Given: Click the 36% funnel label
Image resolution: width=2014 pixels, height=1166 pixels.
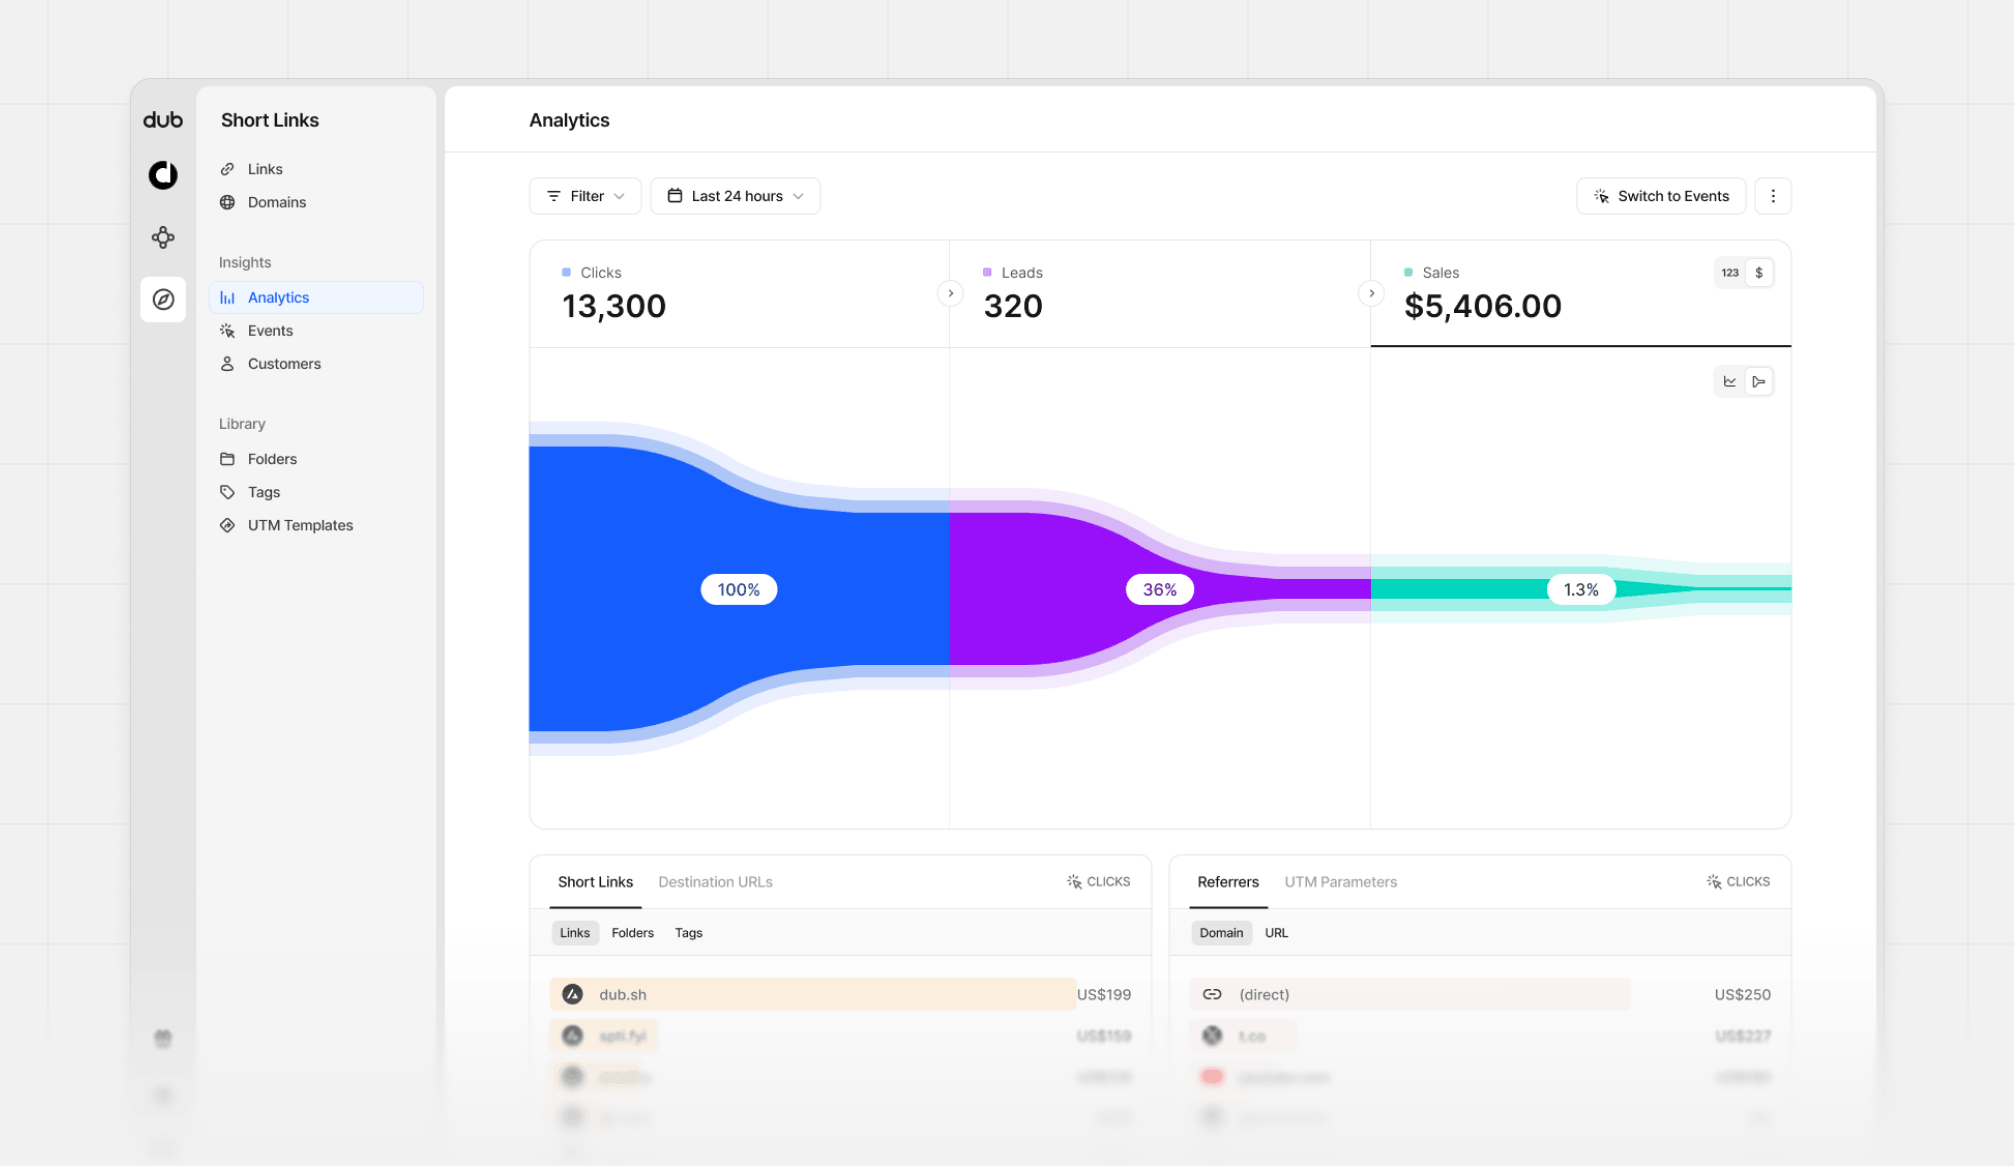Looking at the screenshot, I should (1160, 590).
